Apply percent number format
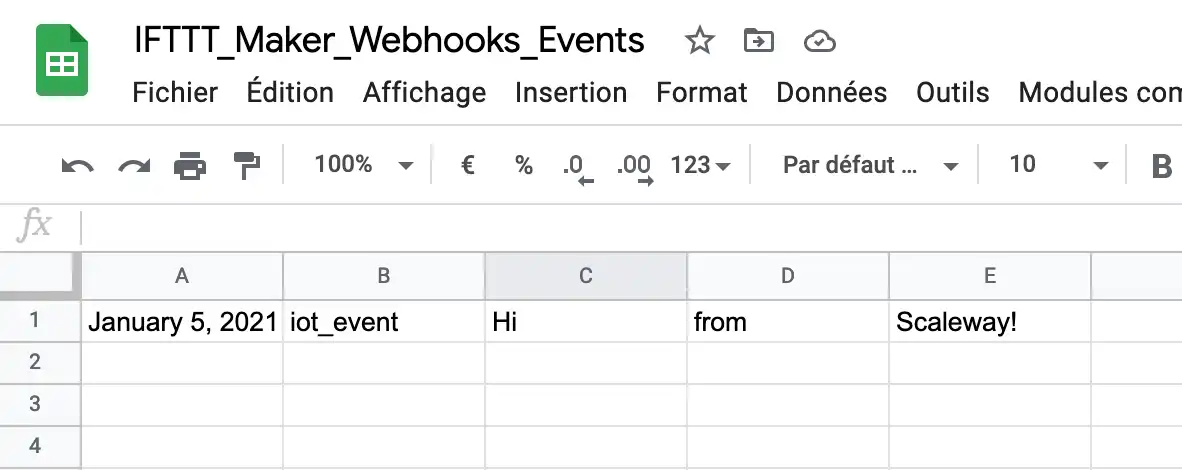This screenshot has height=470, width=1182. 524,164
